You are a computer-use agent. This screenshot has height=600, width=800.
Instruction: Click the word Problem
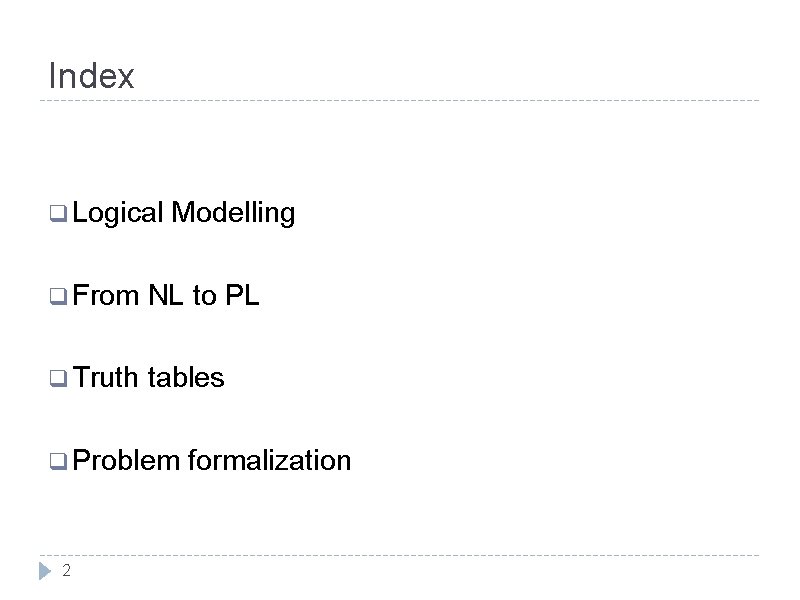point(127,460)
